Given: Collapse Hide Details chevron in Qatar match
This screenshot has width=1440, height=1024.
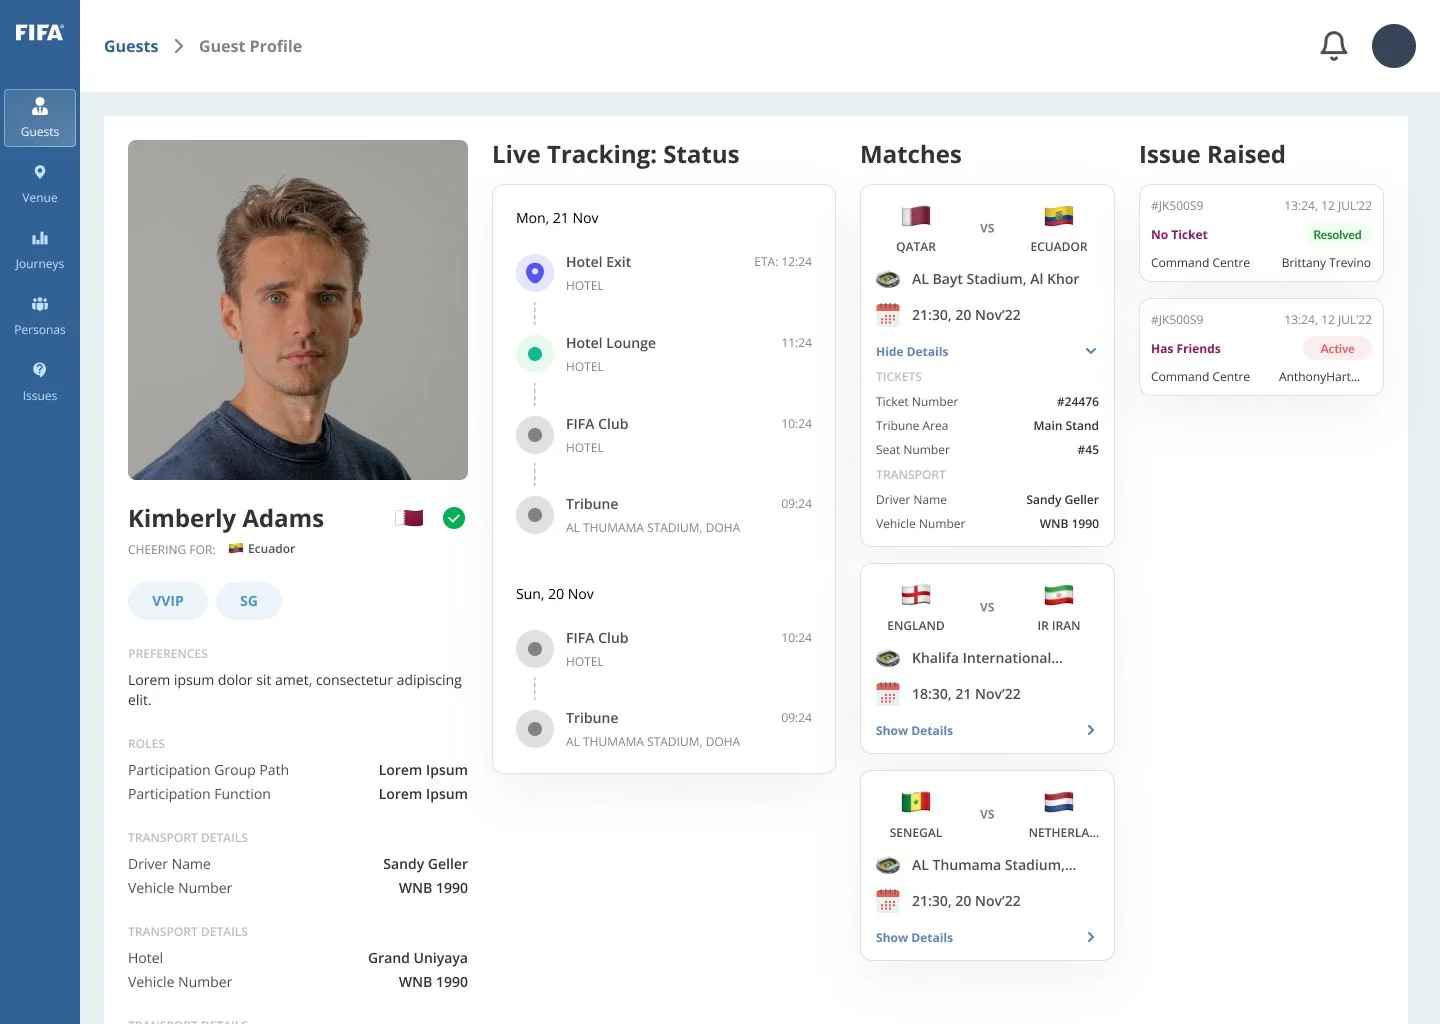Looking at the screenshot, I should coord(1091,351).
